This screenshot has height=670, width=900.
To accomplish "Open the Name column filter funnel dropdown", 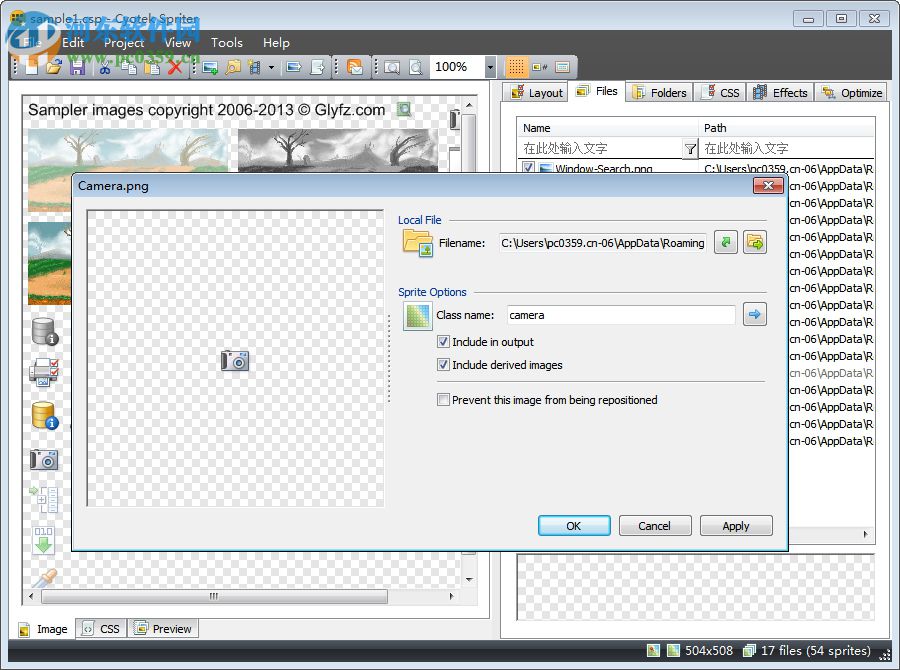I will tap(690, 149).
